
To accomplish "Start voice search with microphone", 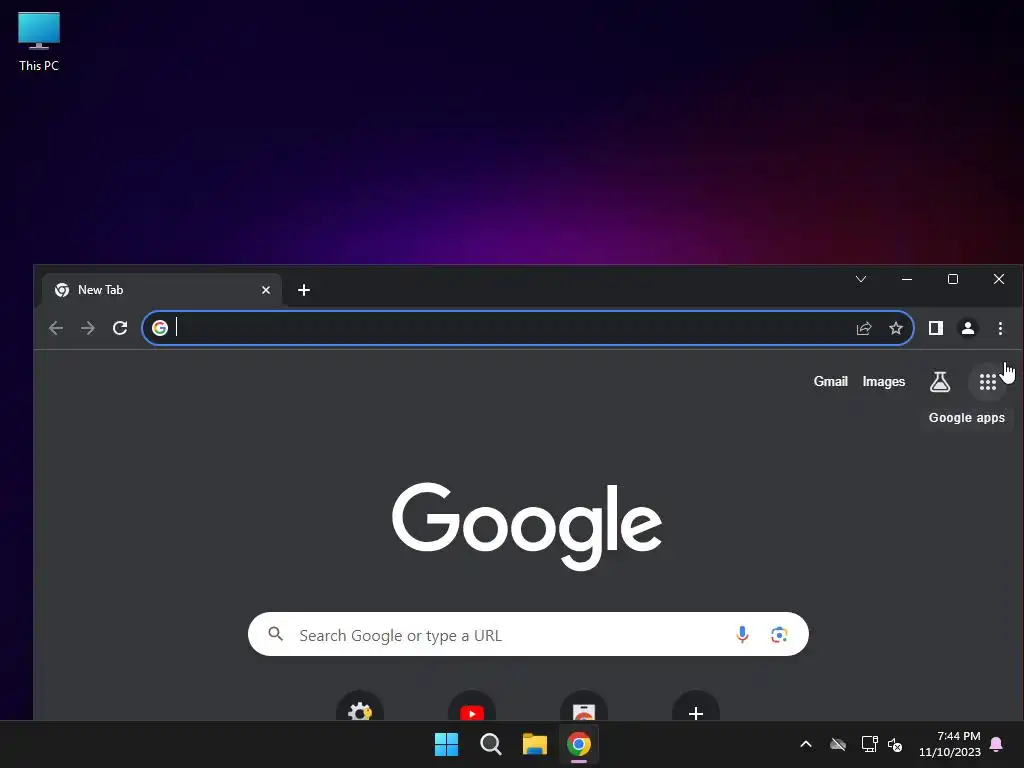I will 742,634.
